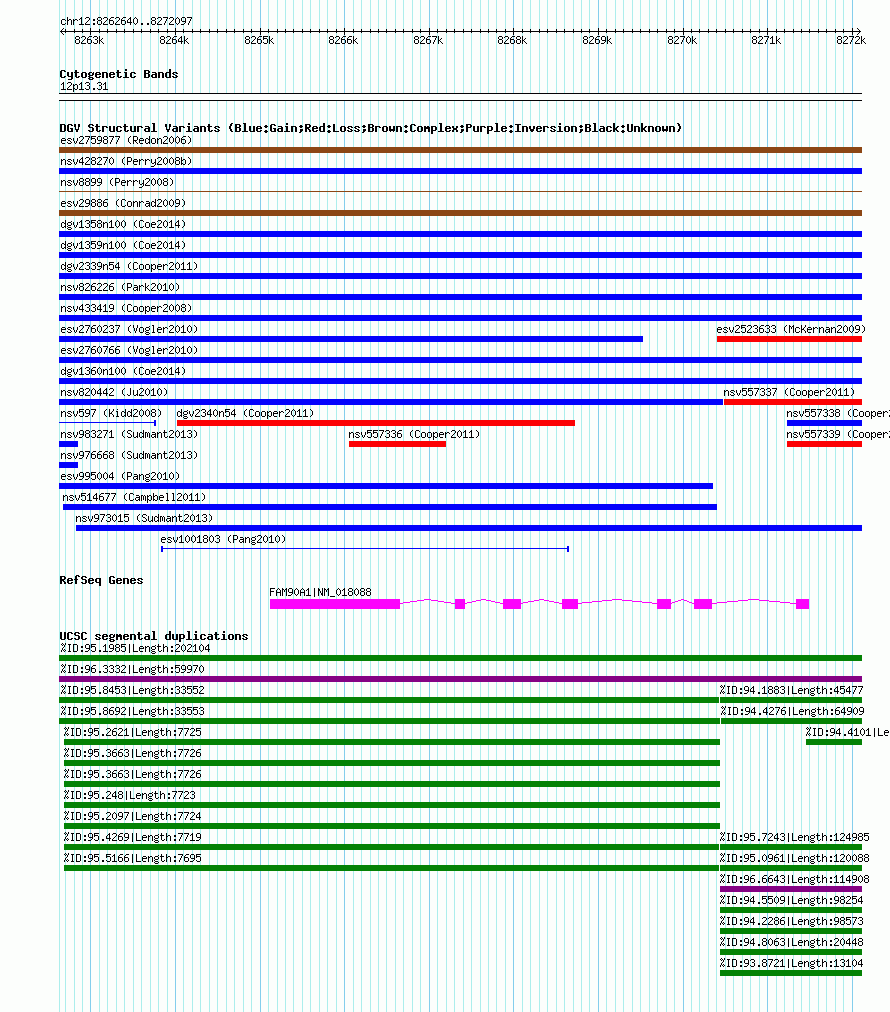Open duplication %ID:95.248|Length:7723

[129, 795]
